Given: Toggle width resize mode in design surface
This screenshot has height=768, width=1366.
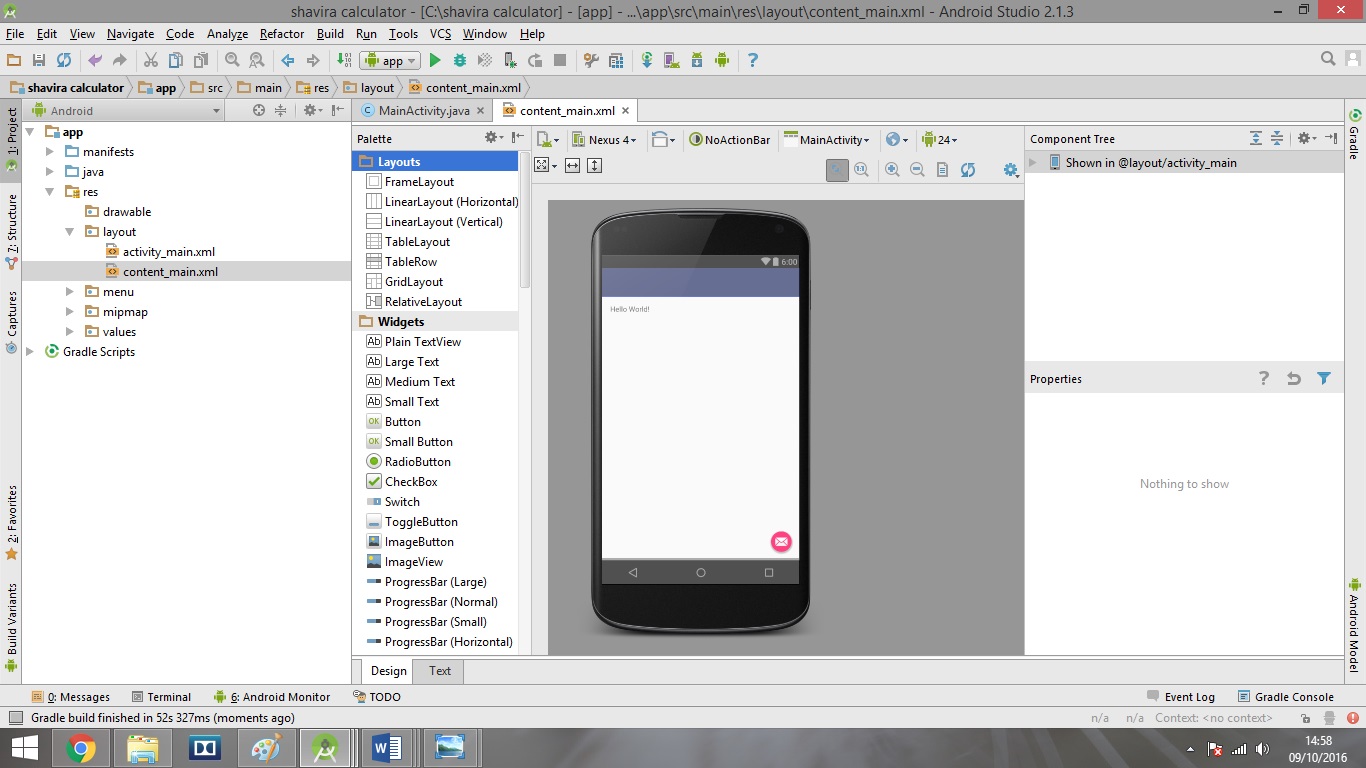Looking at the screenshot, I should point(572,165).
